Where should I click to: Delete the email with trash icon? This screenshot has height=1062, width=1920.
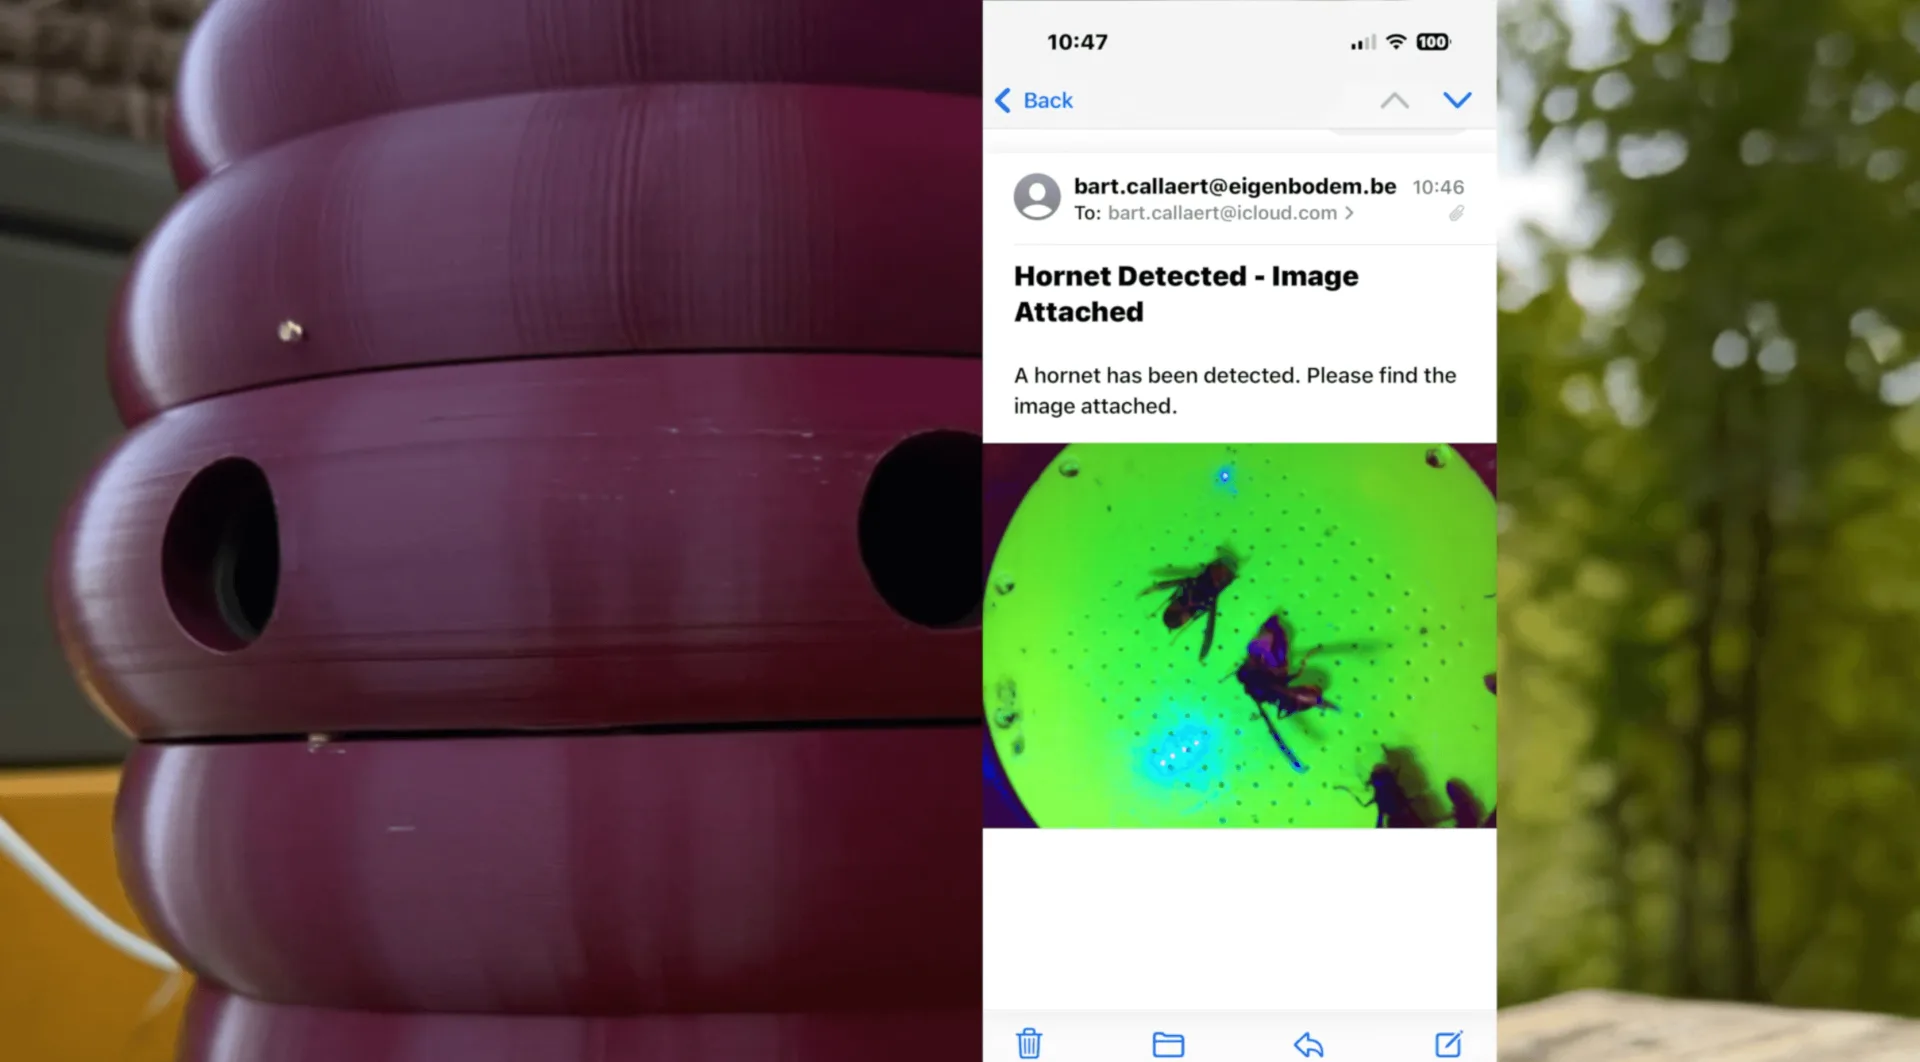point(1029,1043)
